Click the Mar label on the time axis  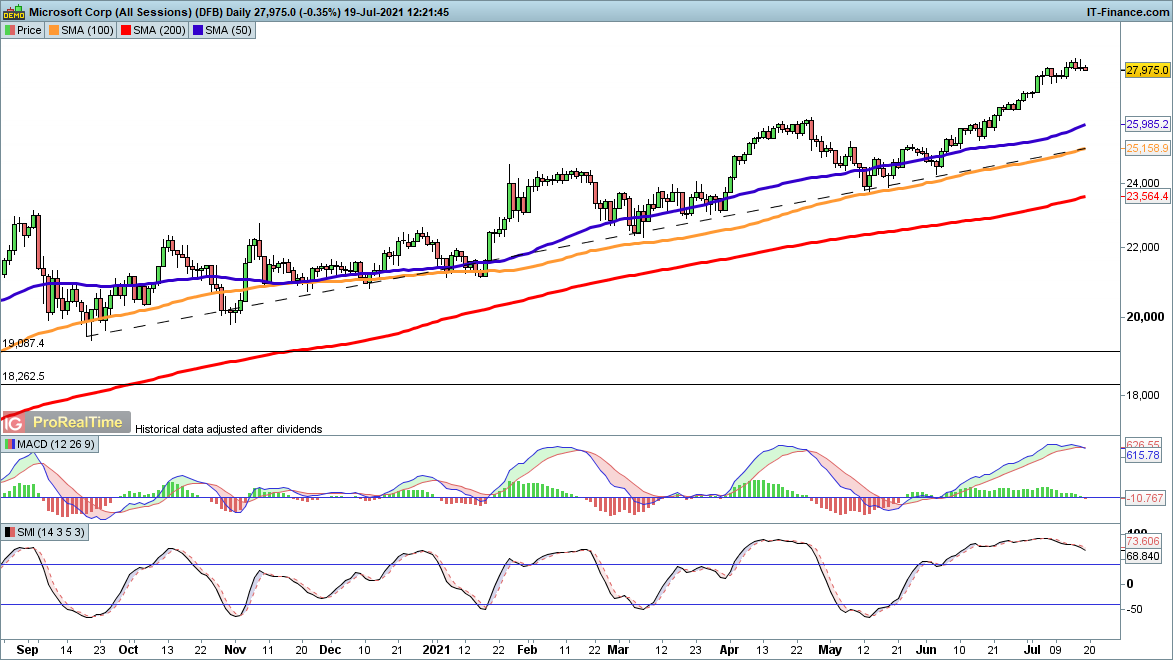[618, 650]
